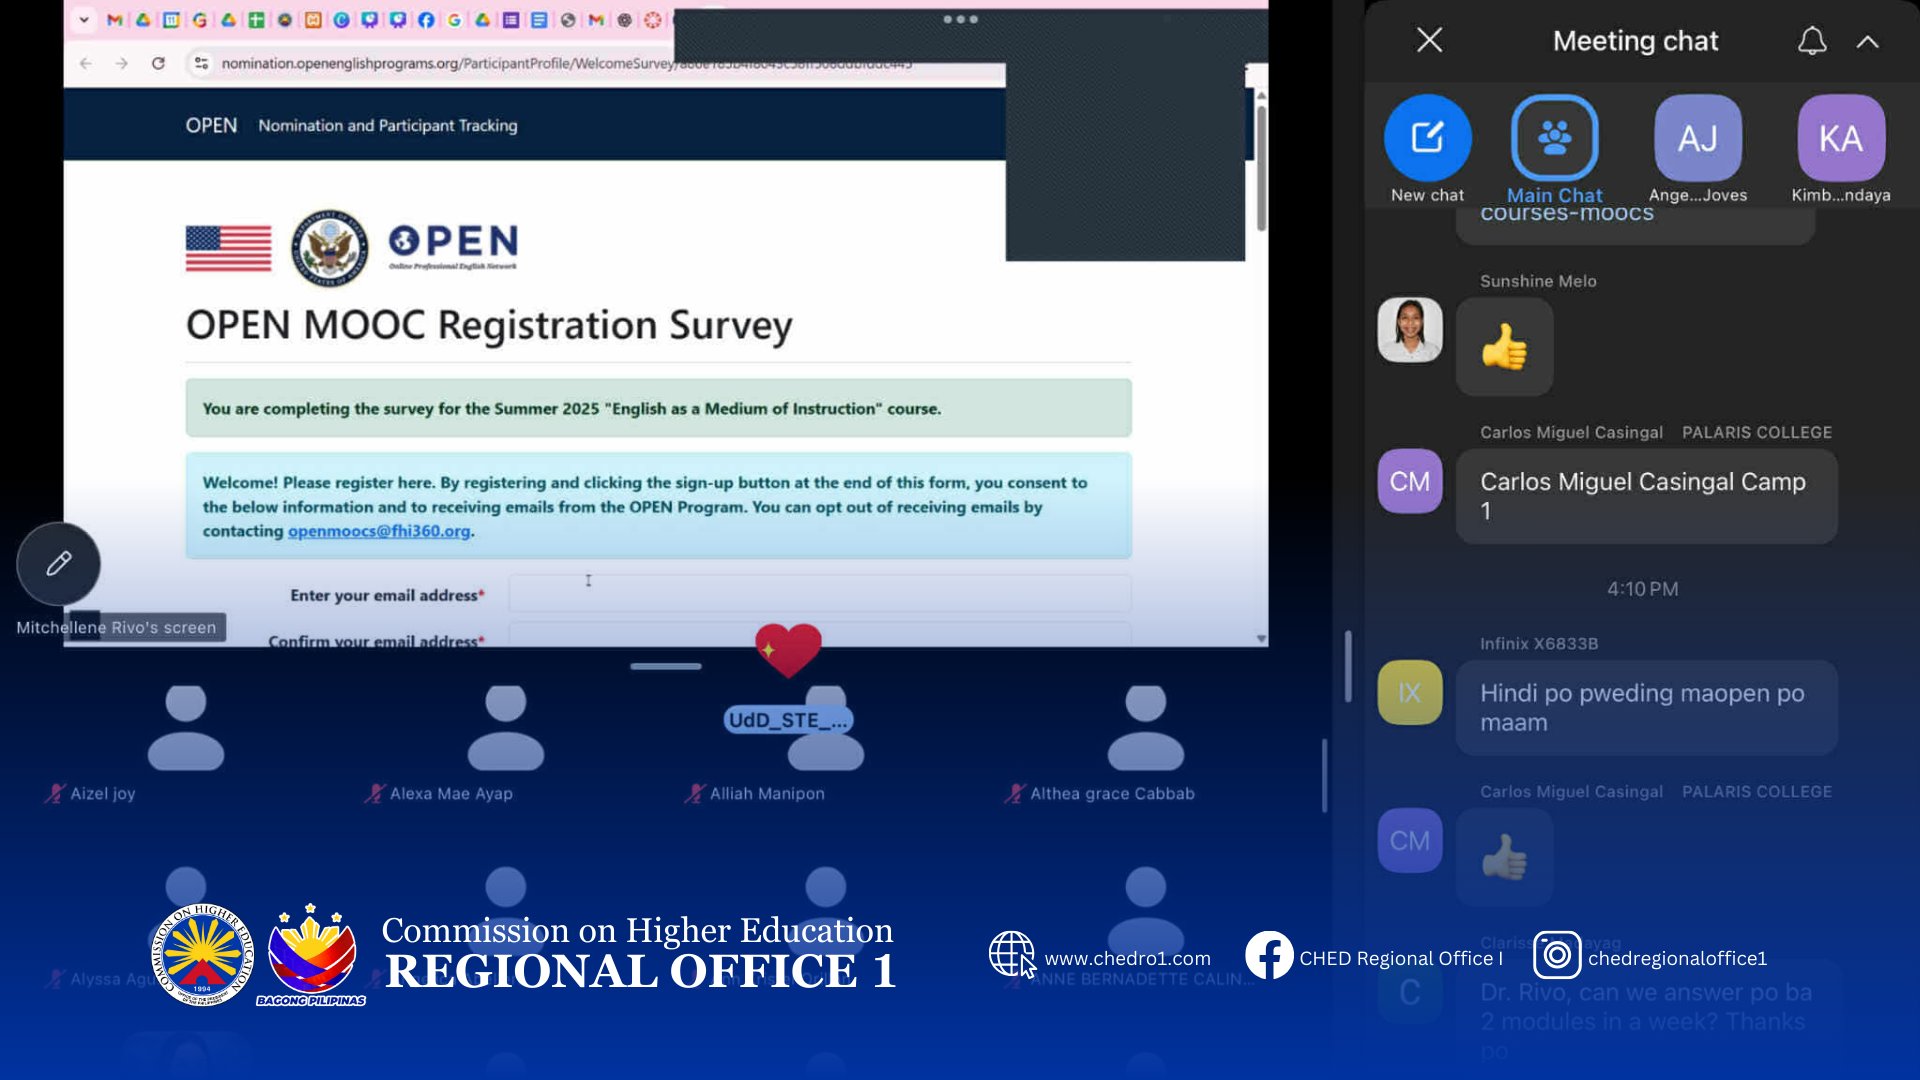Click the green Summer 2025 course notice banner
This screenshot has width=1920, height=1080.
click(658, 408)
